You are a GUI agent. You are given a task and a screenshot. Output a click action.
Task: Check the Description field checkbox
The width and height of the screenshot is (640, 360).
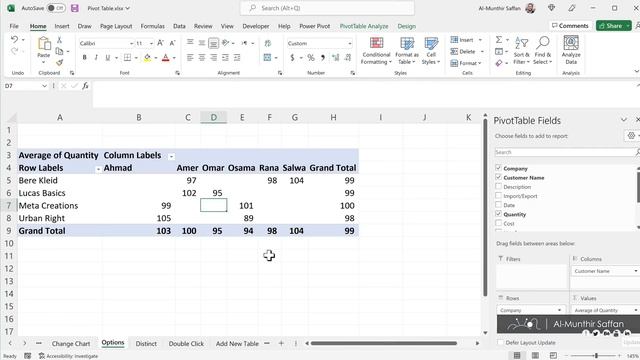(498, 186)
